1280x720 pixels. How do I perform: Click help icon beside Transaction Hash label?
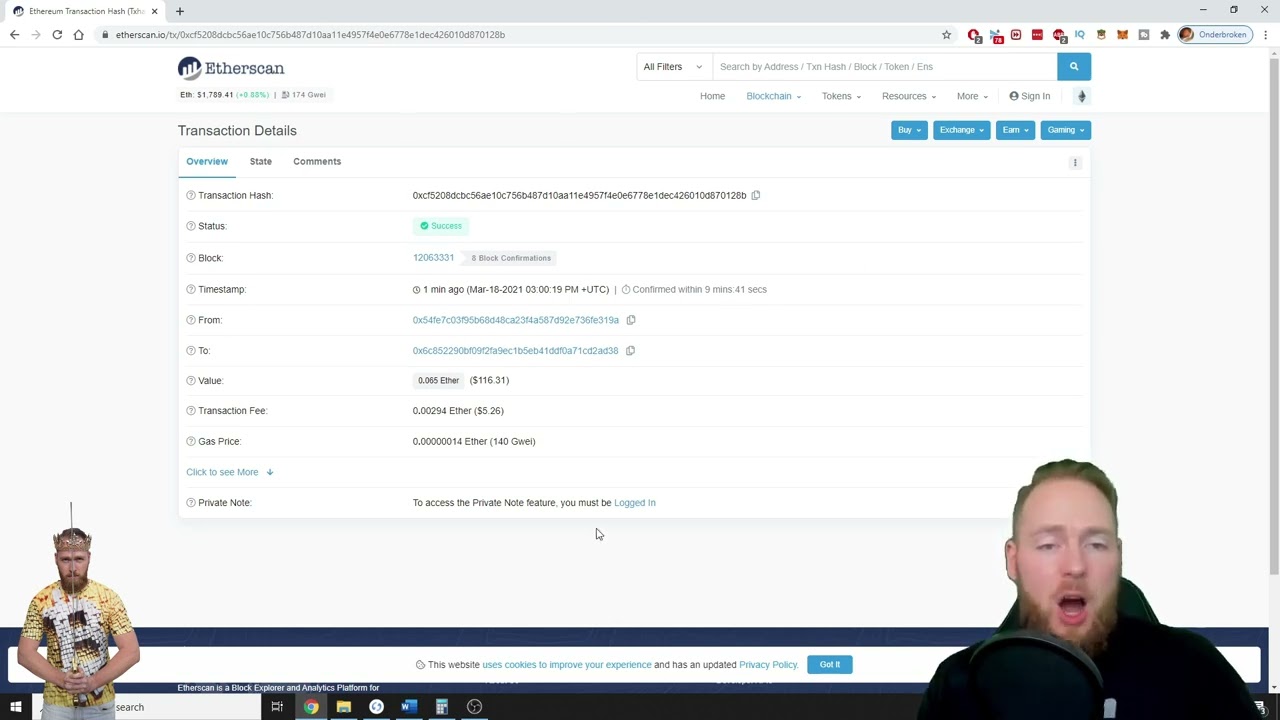click(190, 195)
